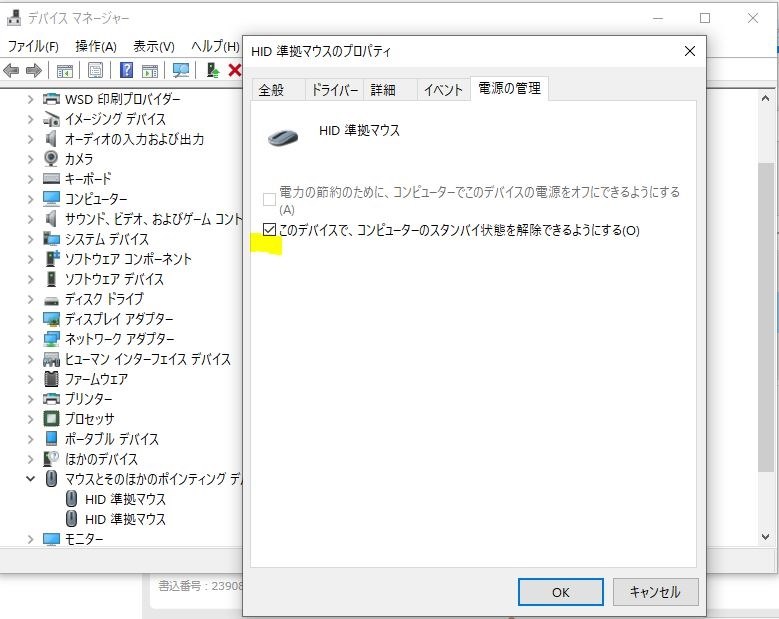This screenshot has height=619, width=779.
Task: Click the Properties toolbar icon
Action: pyautogui.click(x=95, y=71)
